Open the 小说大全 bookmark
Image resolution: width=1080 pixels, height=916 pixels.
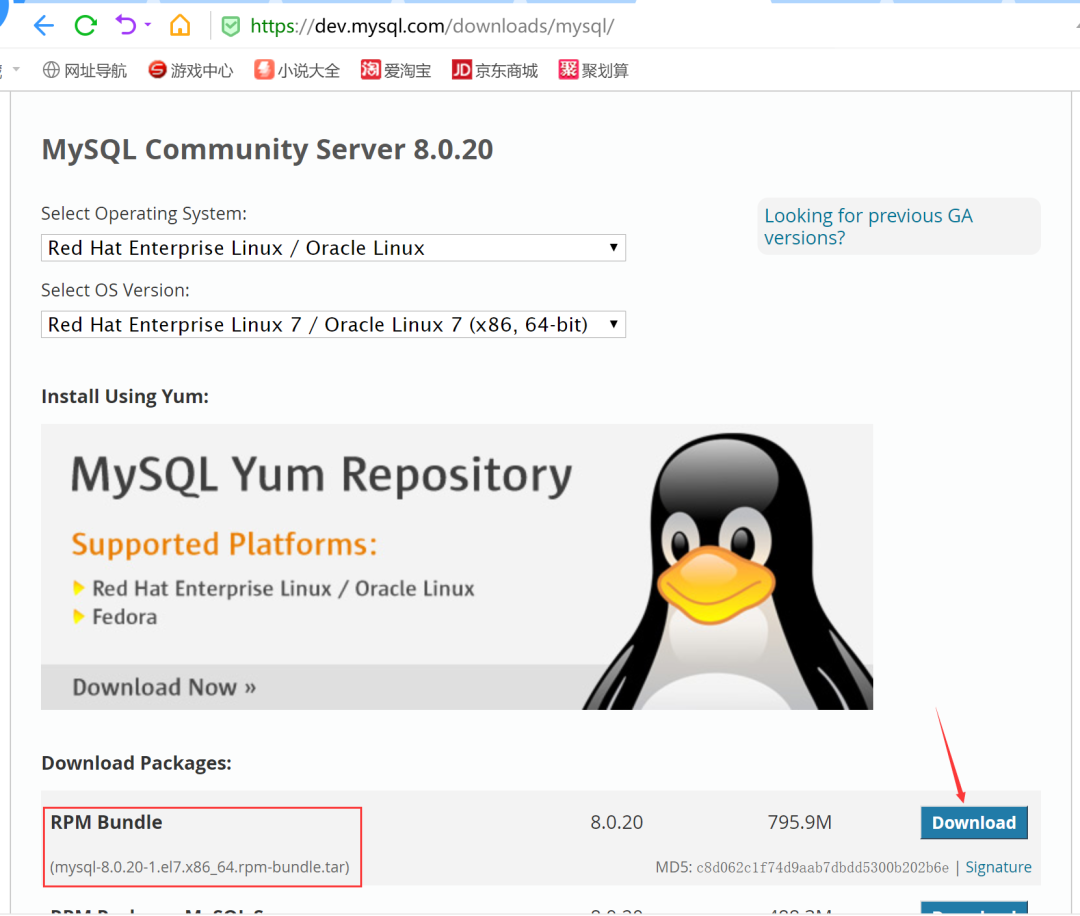tap(297, 70)
